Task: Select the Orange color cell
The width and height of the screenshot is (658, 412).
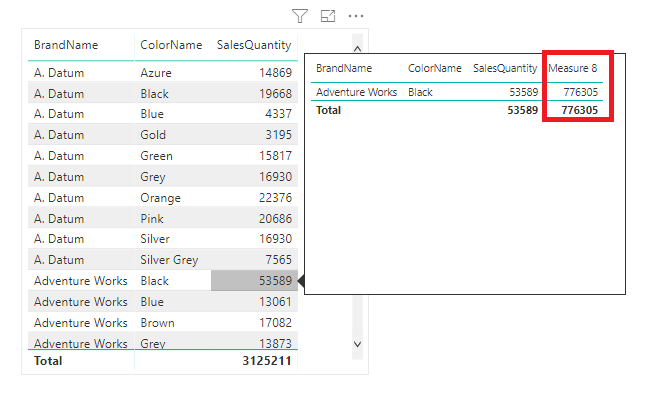Action: (x=160, y=198)
